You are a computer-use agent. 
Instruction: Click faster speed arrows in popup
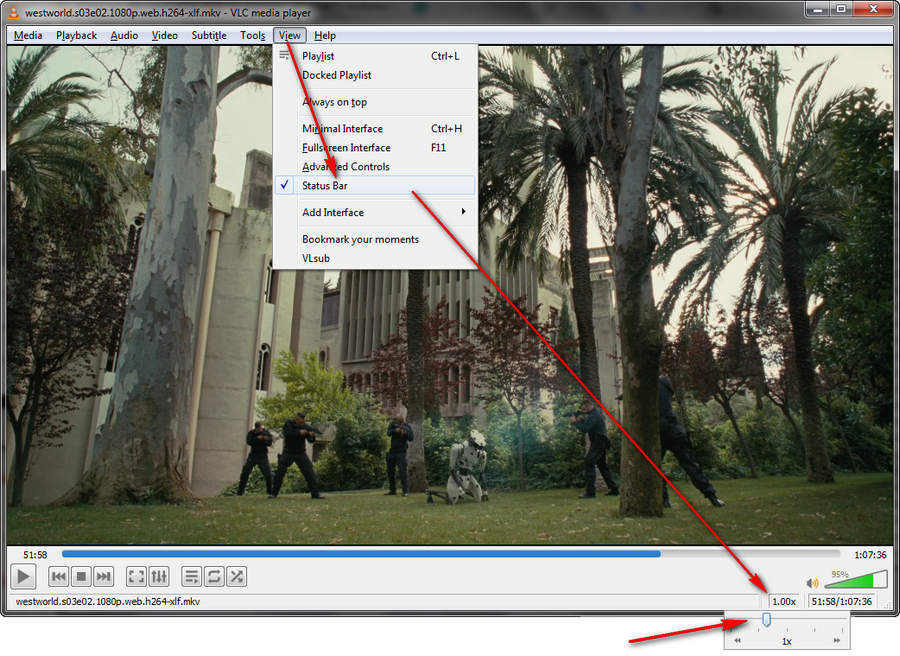point(837,641)
